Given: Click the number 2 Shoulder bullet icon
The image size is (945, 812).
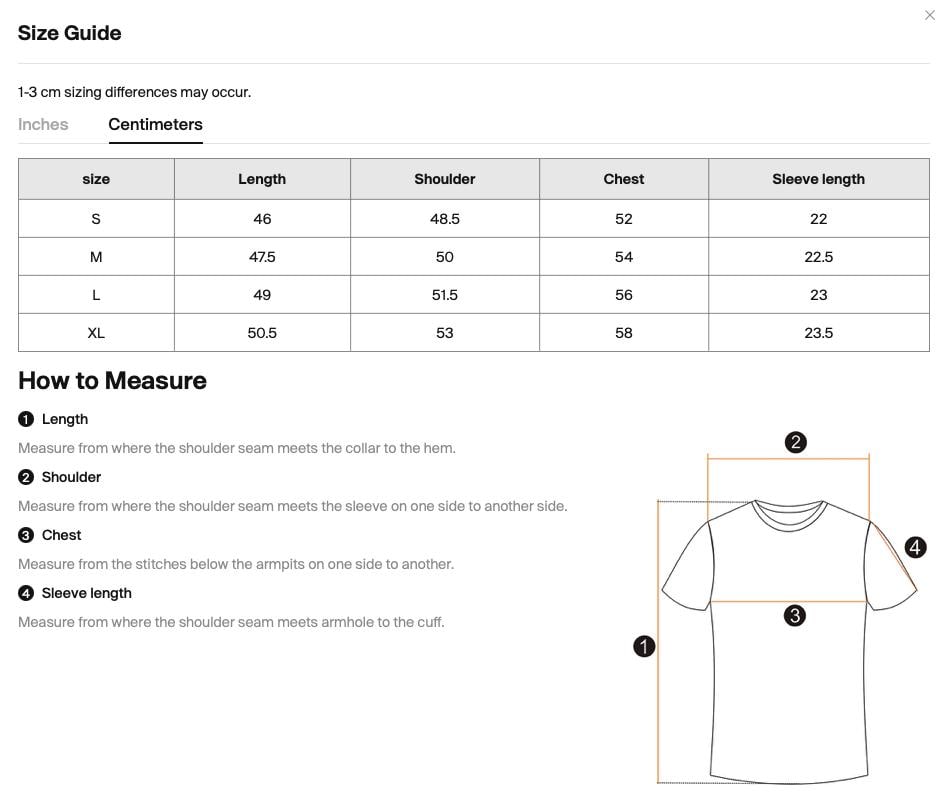Looking at the screenshot, I should tap(26, 477).
